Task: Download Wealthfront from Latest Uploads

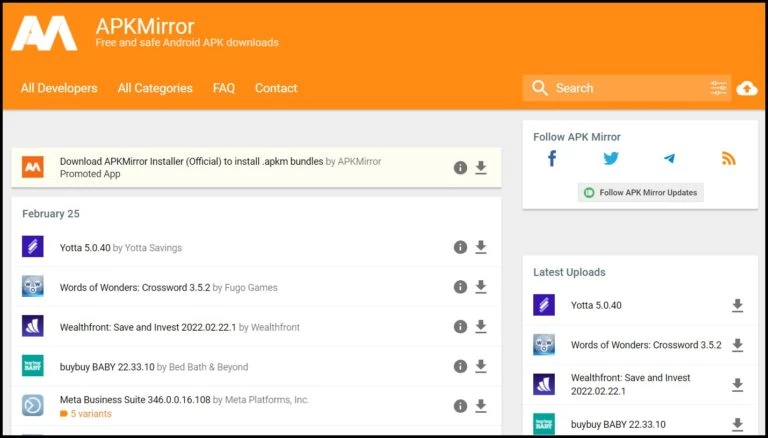Action: 737,385
